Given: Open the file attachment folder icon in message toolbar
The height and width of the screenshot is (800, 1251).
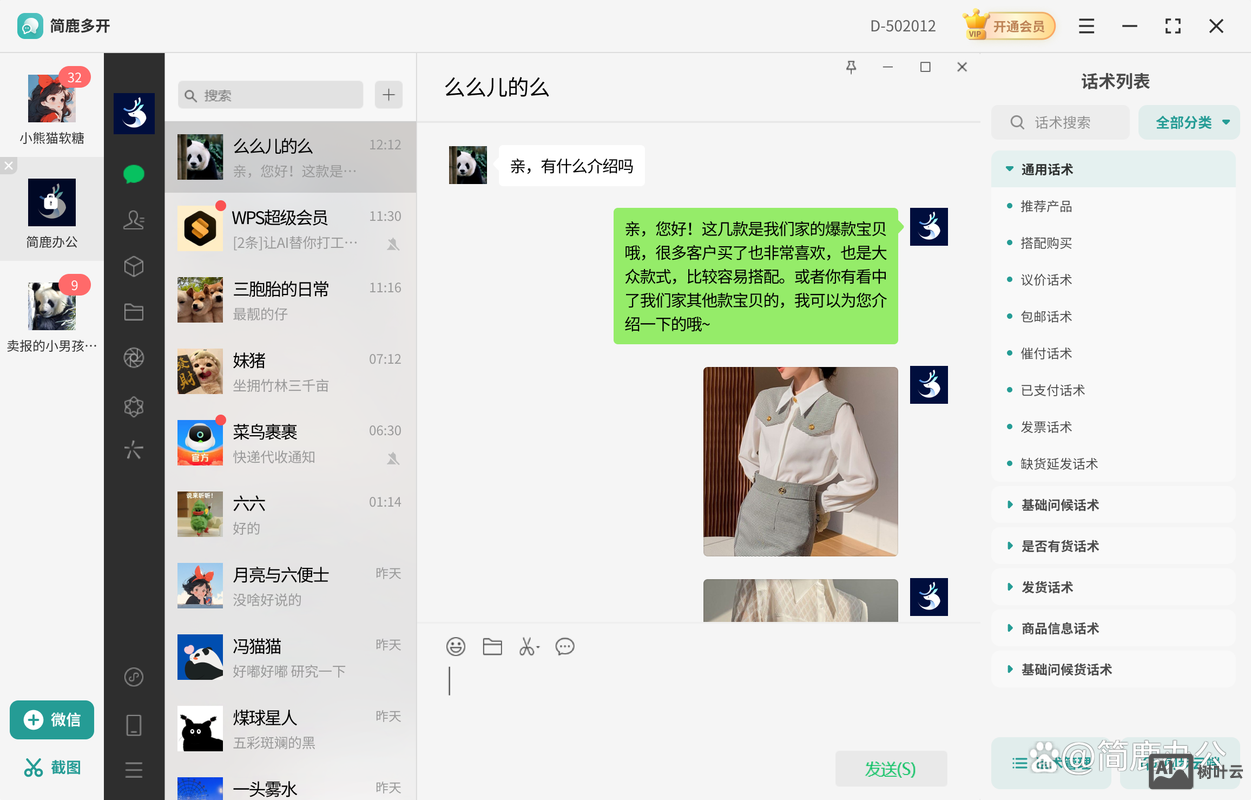Looking at the screenshot, I should 492,646.
